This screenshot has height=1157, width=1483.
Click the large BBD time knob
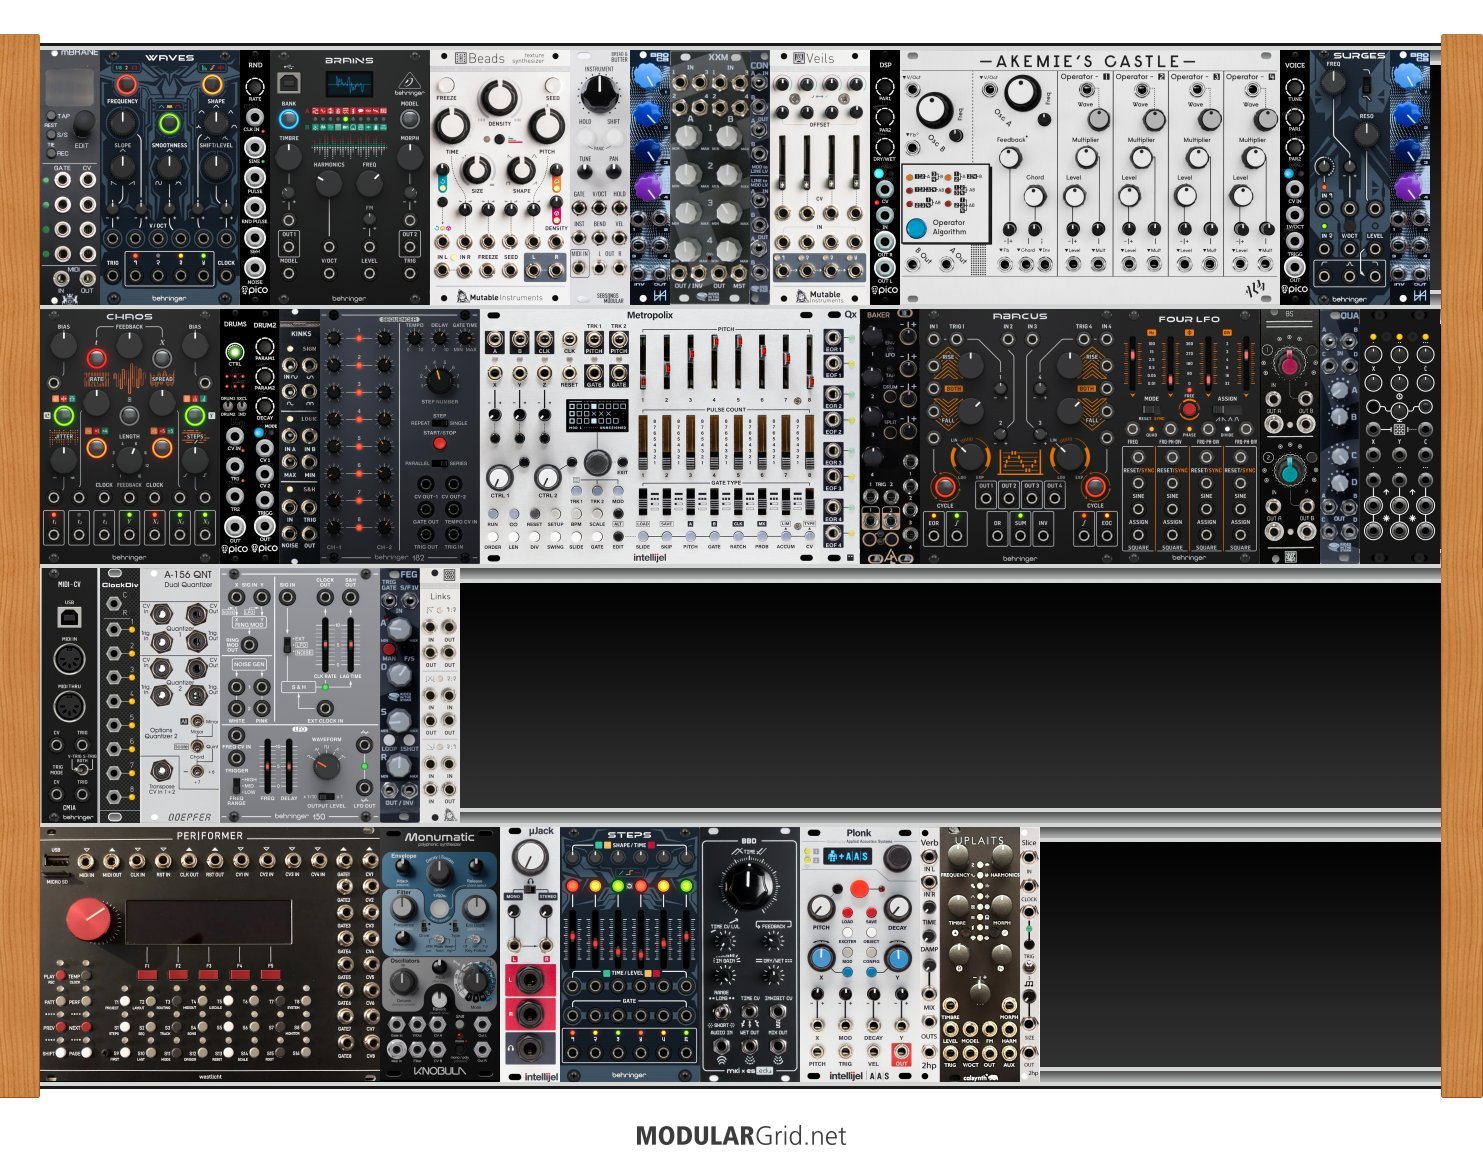pos(749,884)
